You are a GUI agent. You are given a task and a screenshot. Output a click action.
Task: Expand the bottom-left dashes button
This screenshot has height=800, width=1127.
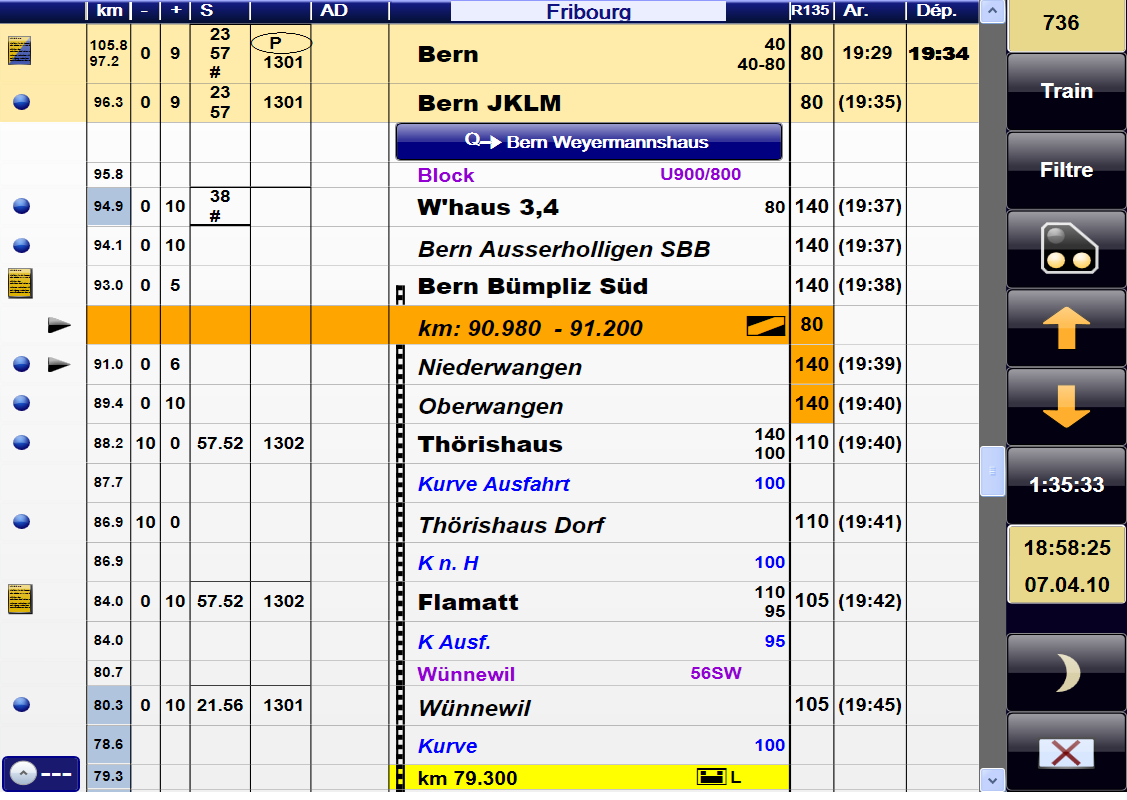(x=41, y=774)
